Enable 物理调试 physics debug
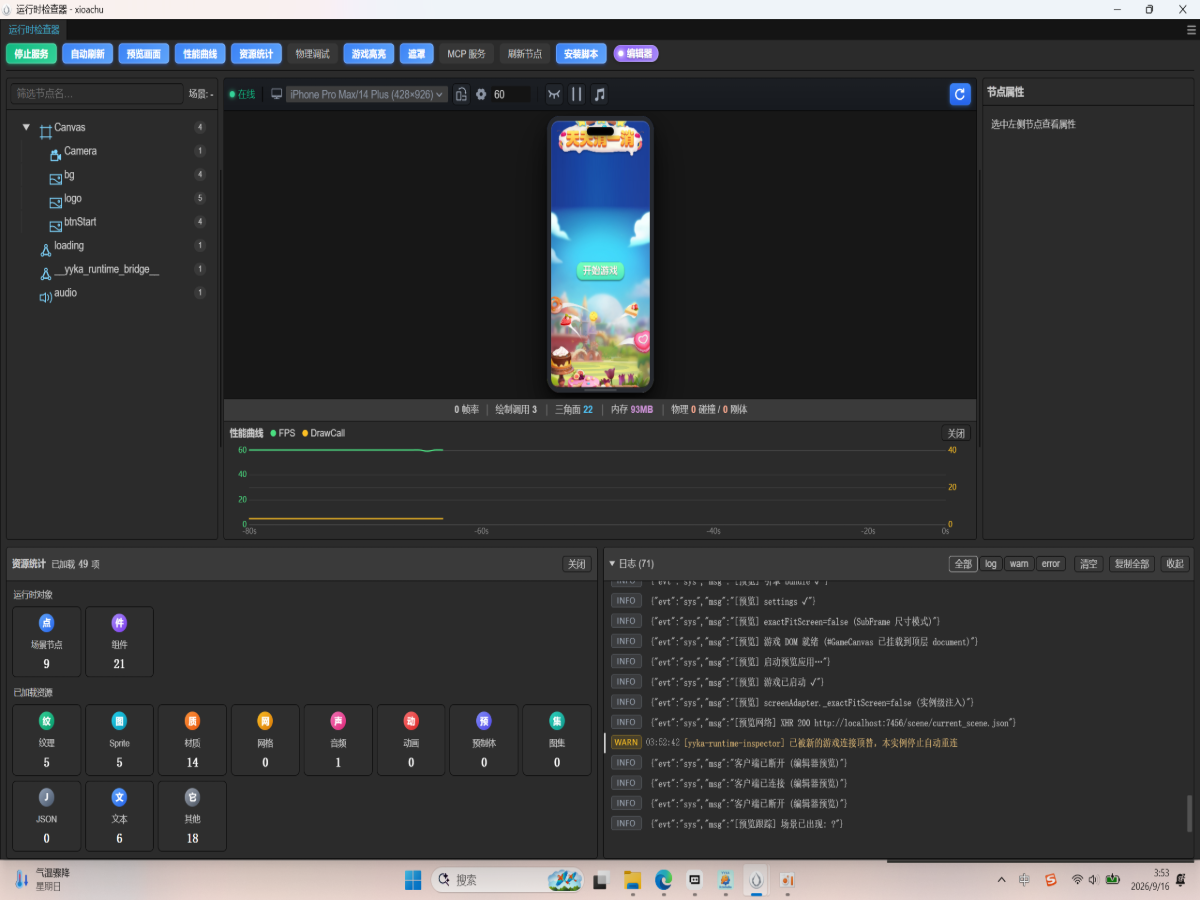 [312, 54]
